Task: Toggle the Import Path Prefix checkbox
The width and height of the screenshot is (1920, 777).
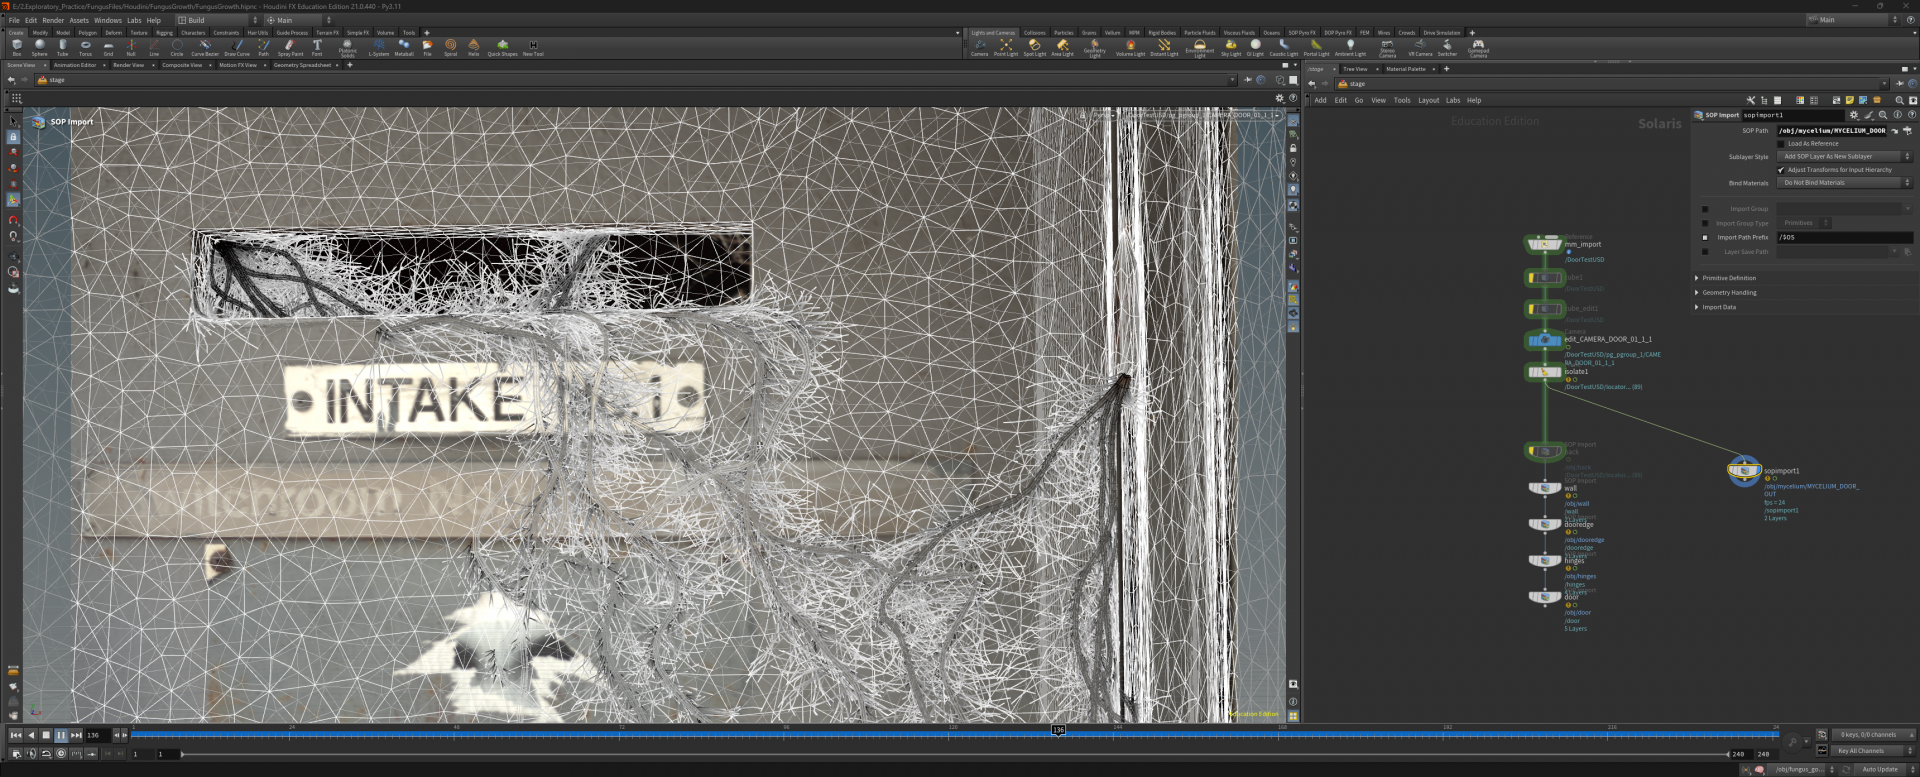Action: click(x=1705, y=237)
